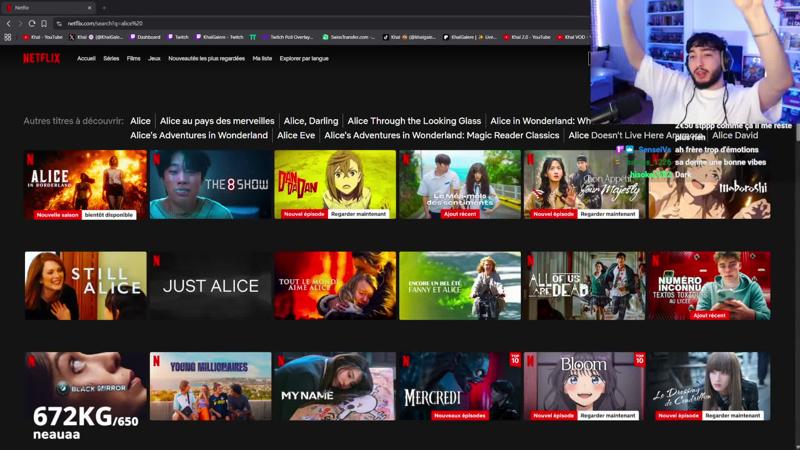The image size is (800, 450).
Task: Click 'Alice Through the Looking Glass' suggestion
Action: click(x=414, y=121)
